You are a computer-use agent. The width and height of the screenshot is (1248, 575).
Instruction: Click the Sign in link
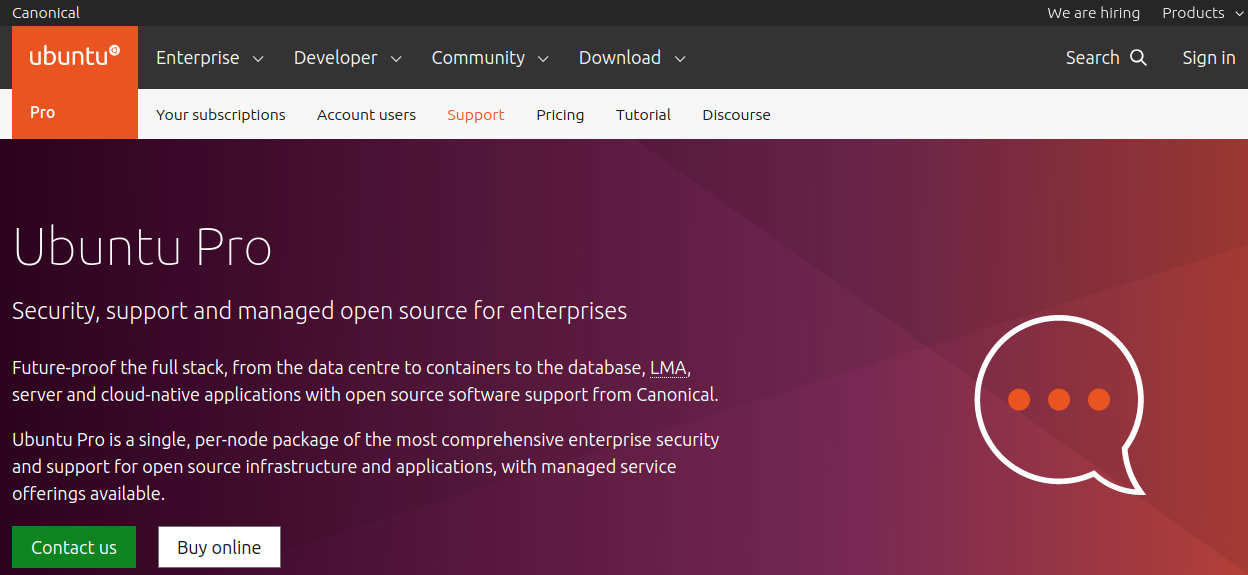(x=1208, y=58)
